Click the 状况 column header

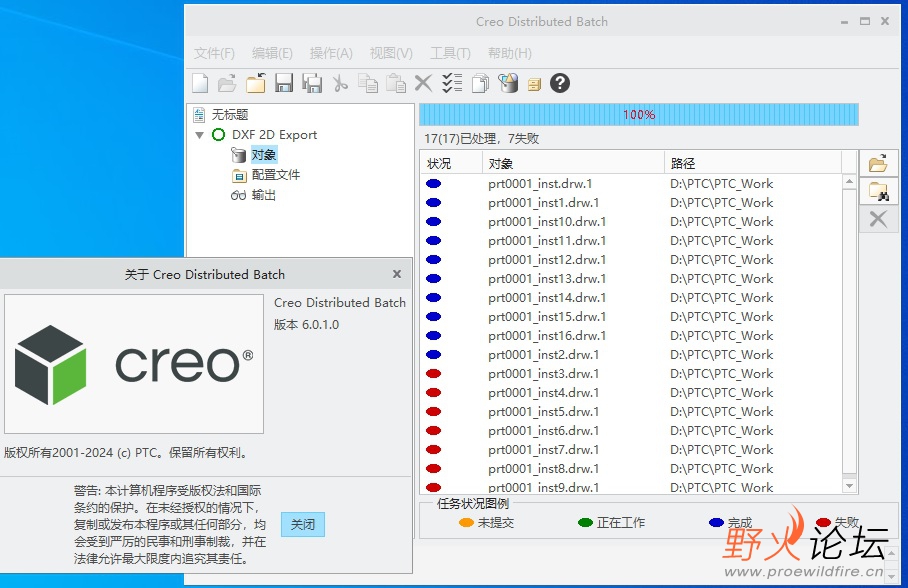pyautogui.click(x=452, y=163)
